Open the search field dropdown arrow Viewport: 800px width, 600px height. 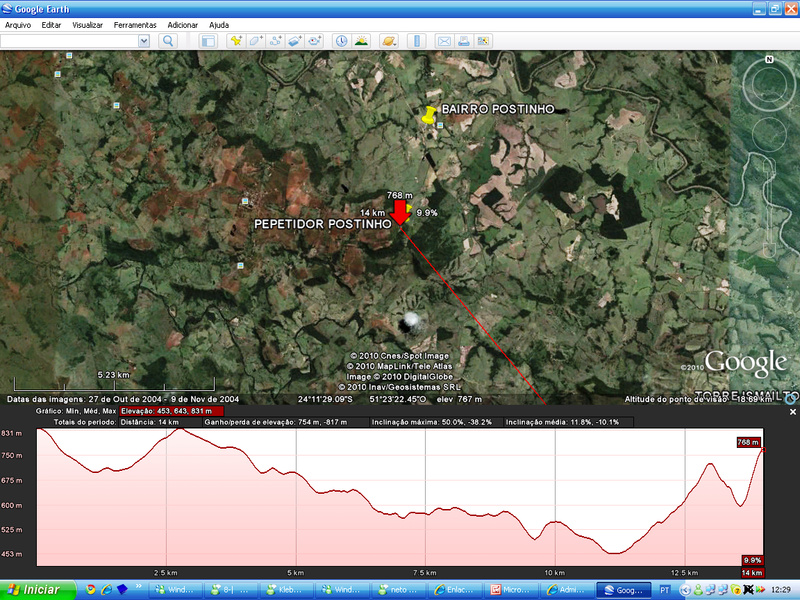coord(144,41)
